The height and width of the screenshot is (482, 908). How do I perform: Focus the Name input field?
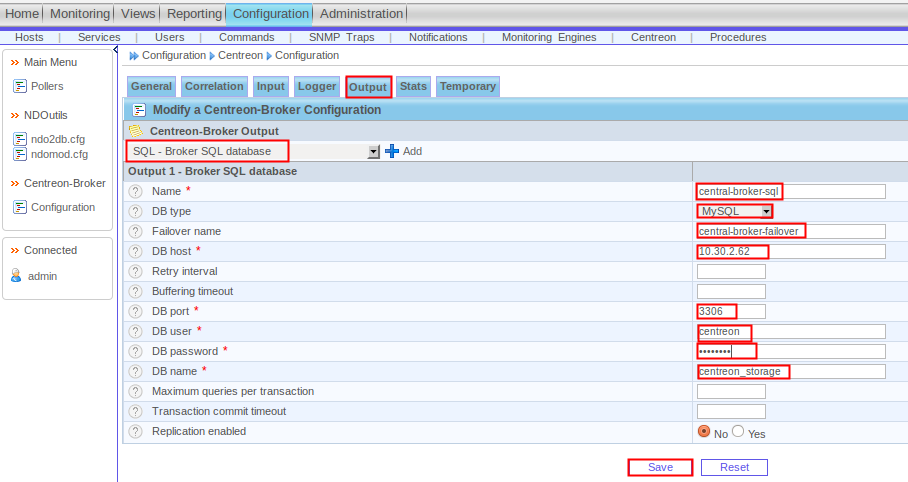(791, 191)
